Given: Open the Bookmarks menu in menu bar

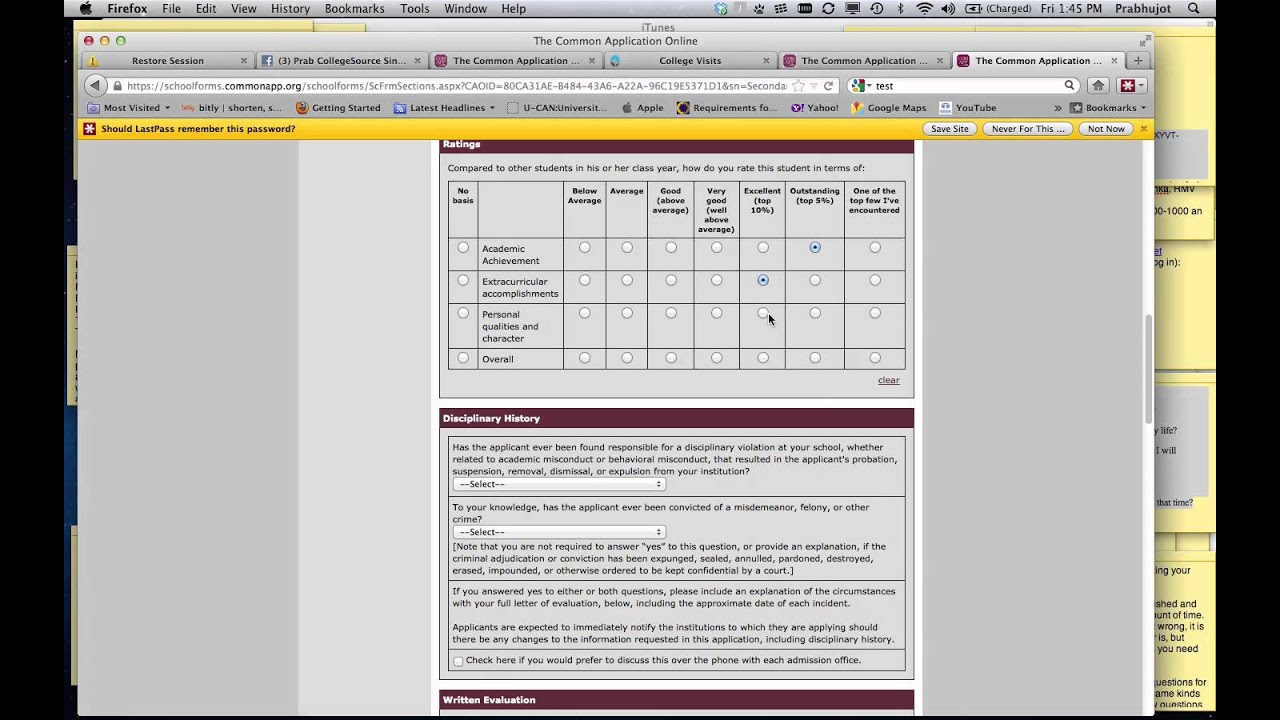Looking at the screenshot, I should click(355, 9).
